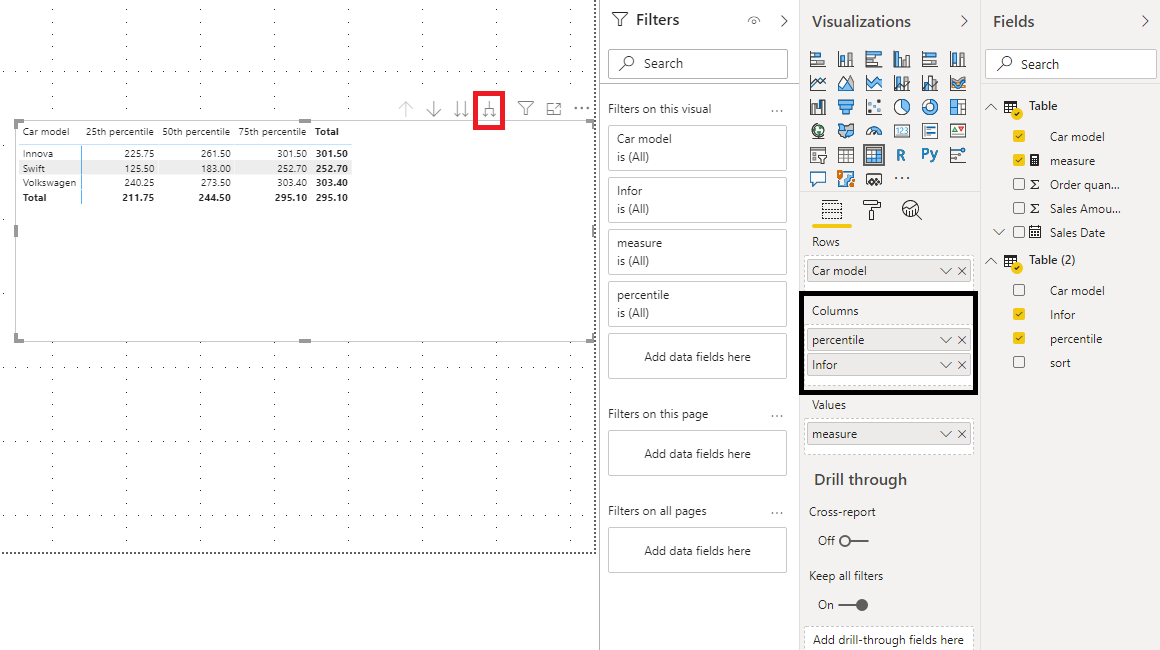1160x650 pixels.
Task: Uncheck the measure field
Action: [1019, 160]
